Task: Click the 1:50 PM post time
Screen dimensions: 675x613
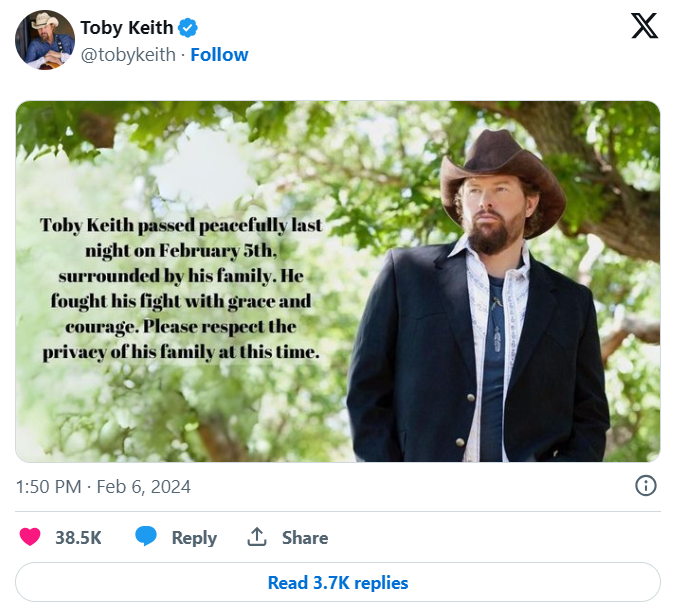Action: click(x=50, y=487)
